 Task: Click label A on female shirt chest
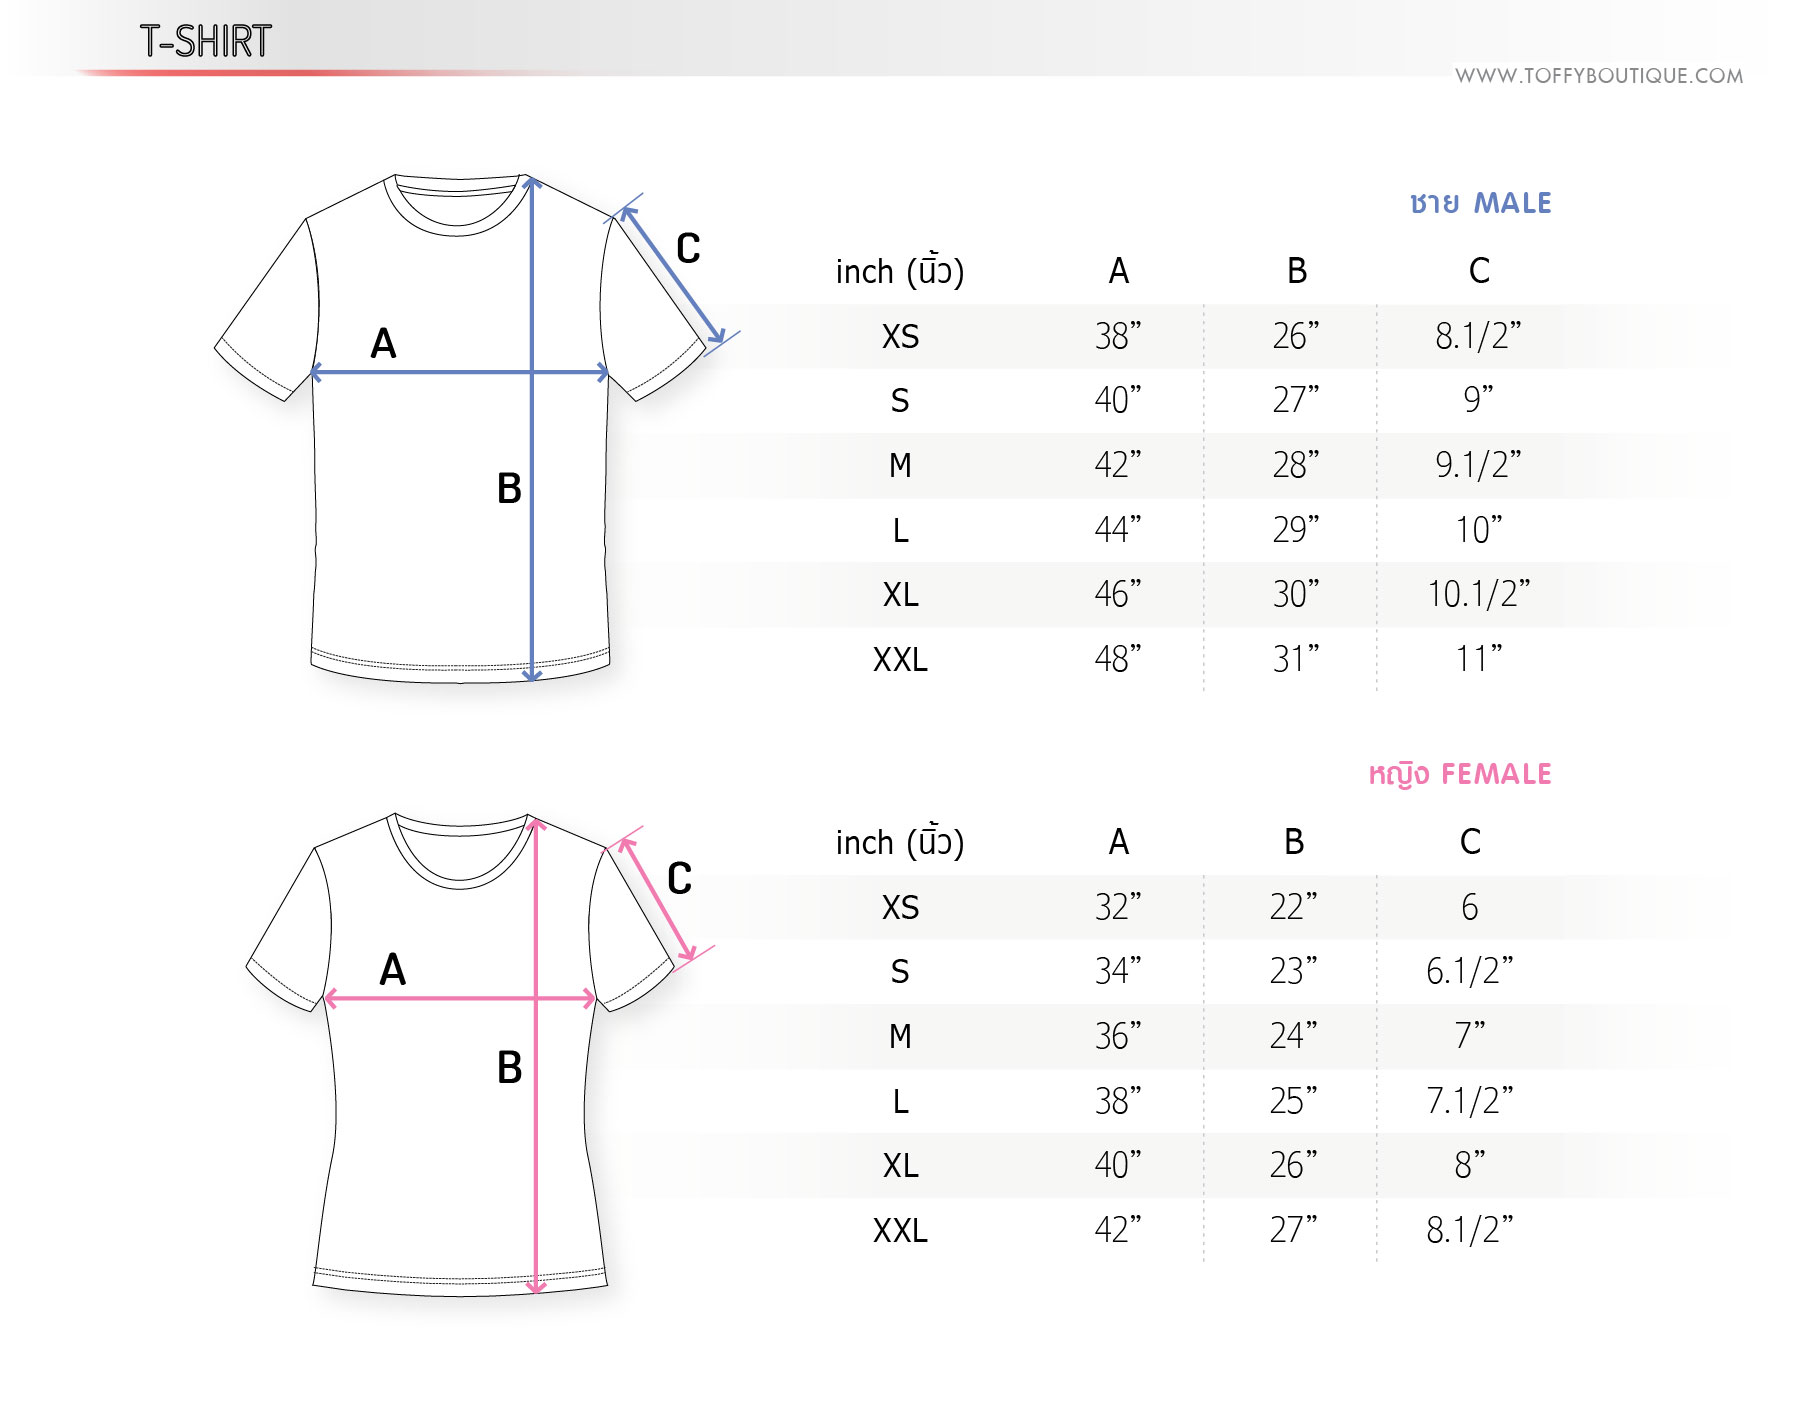point(392,969)
